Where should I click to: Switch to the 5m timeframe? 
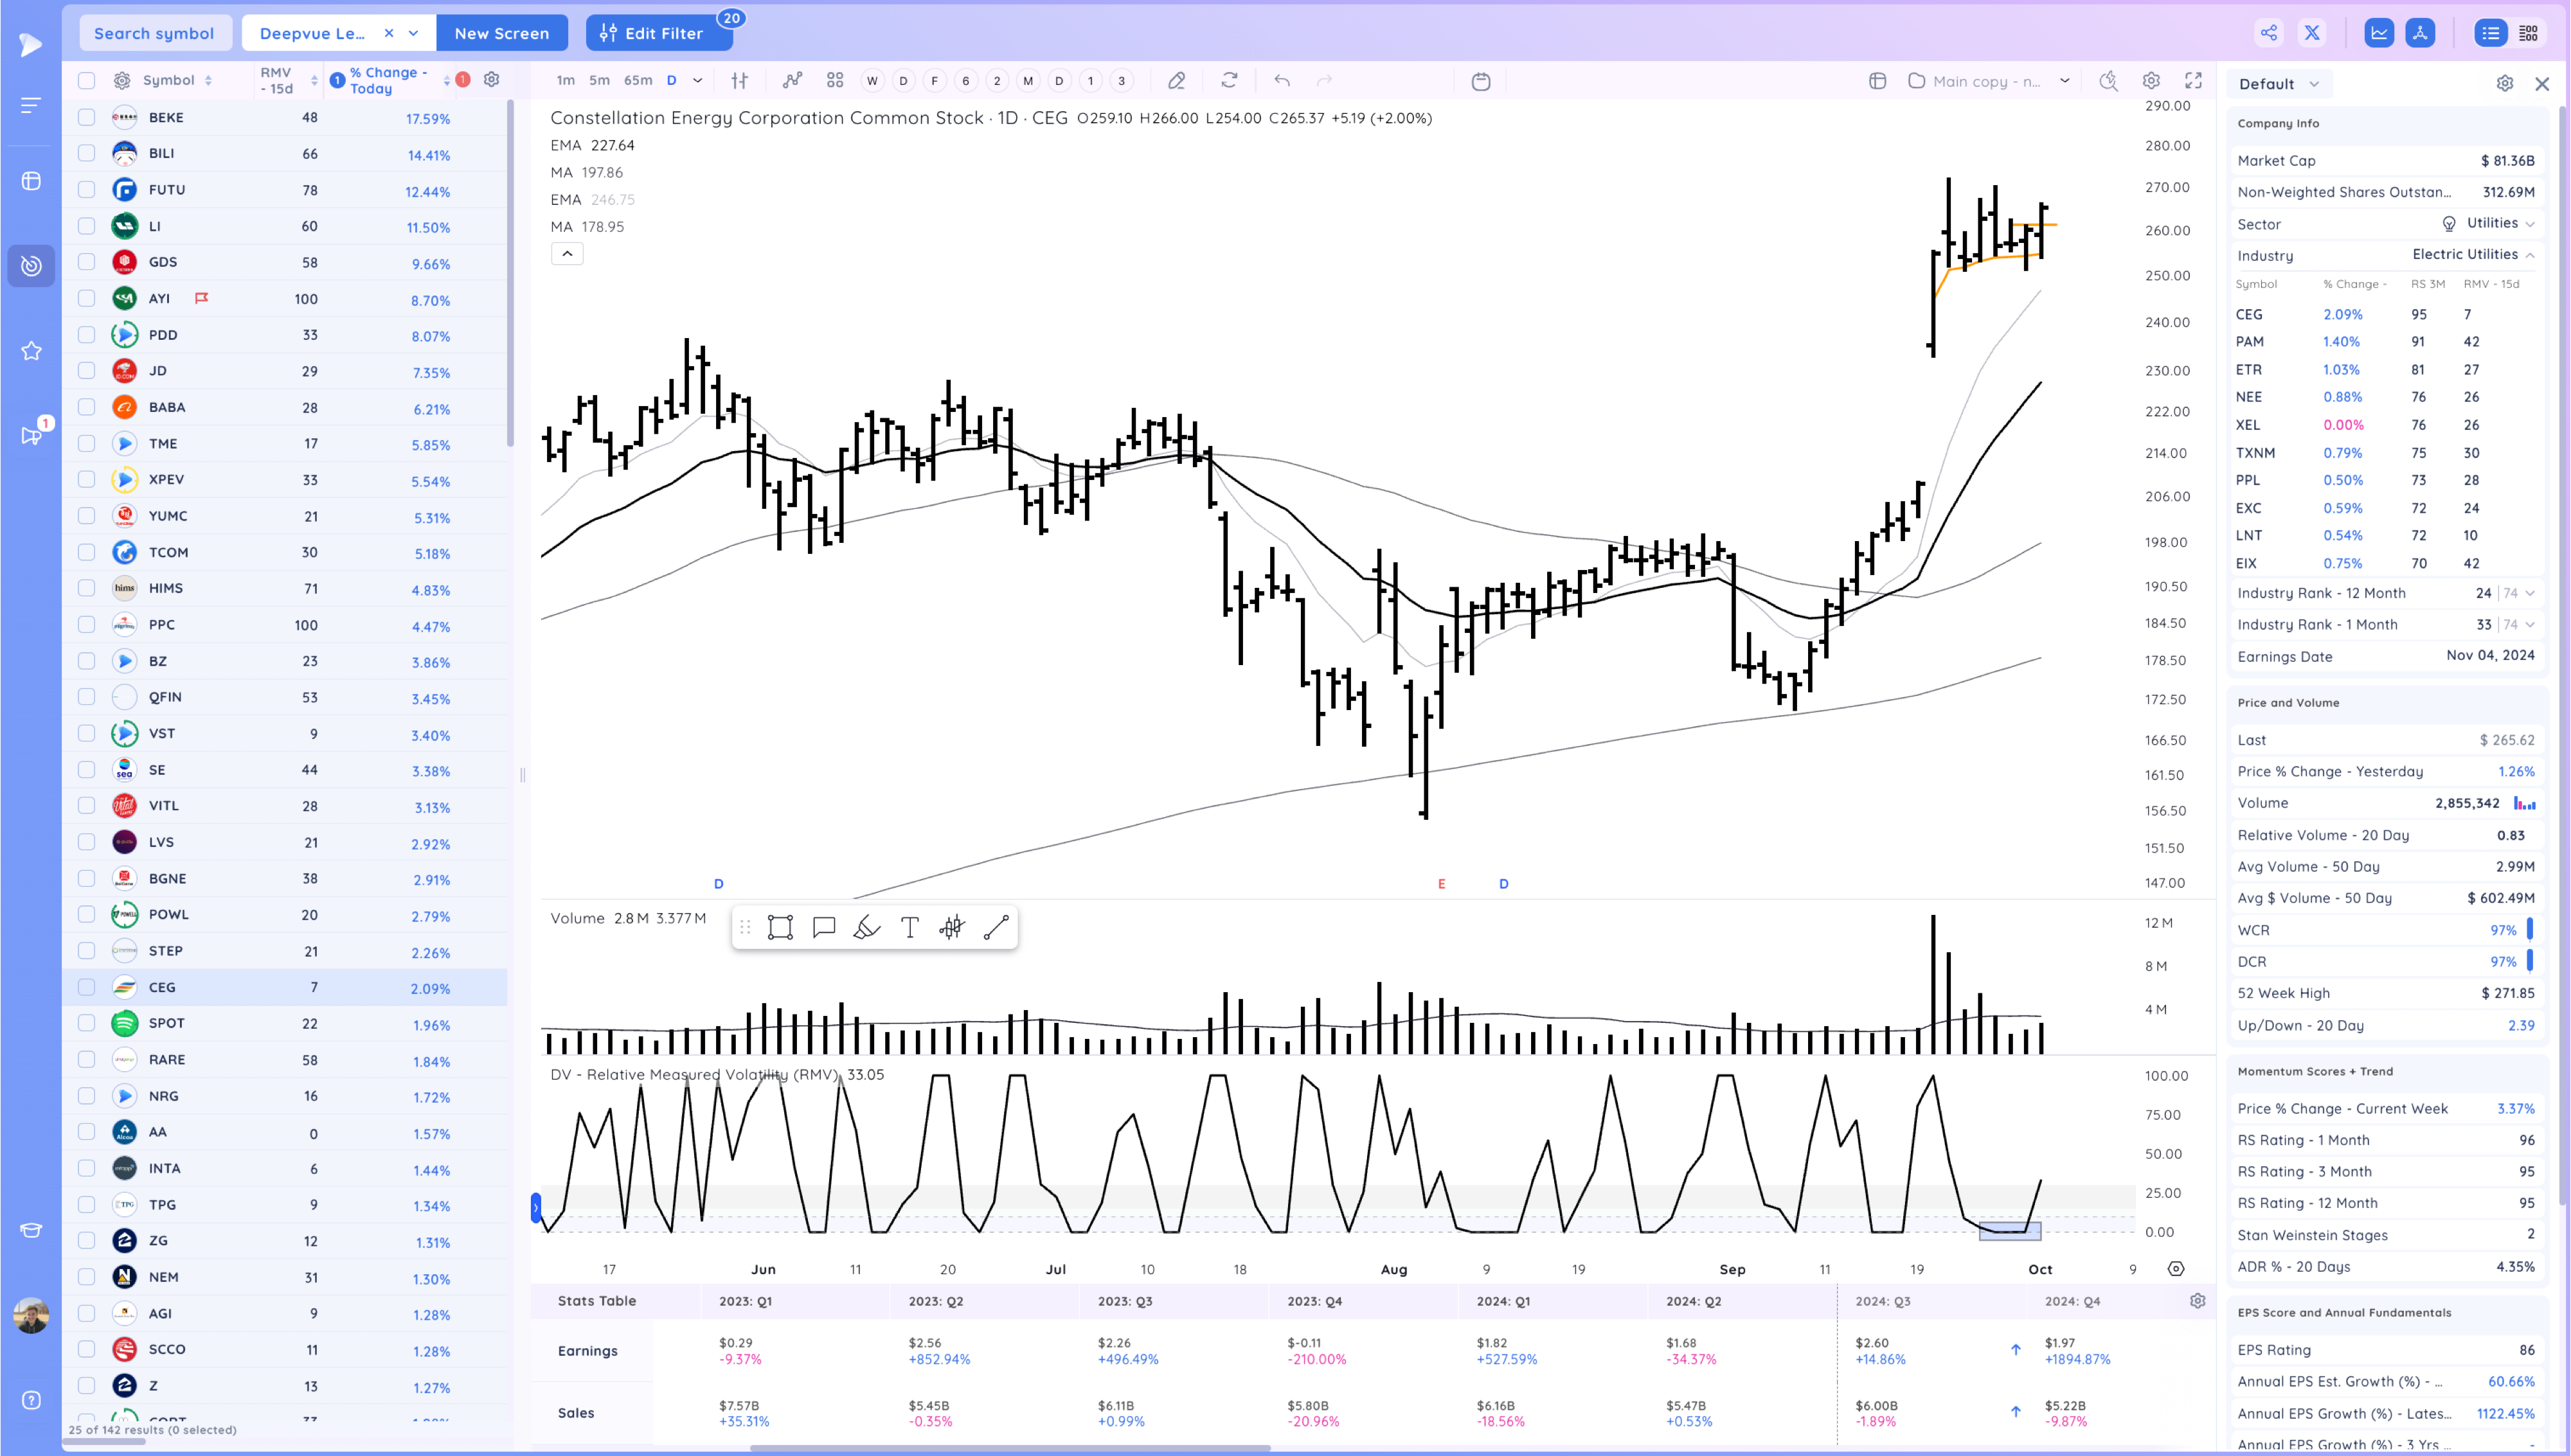(x=599, y=81)
